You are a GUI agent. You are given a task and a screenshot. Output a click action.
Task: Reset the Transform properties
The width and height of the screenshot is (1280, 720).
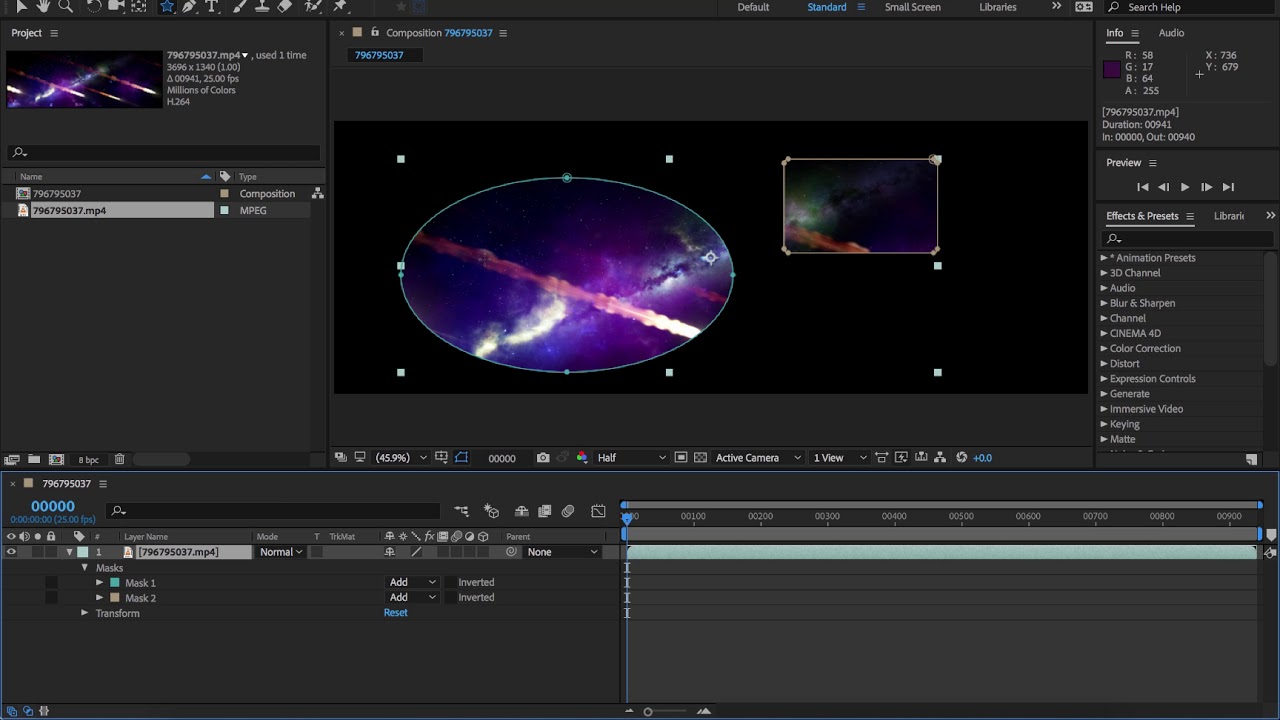click(x=395, y=613)
